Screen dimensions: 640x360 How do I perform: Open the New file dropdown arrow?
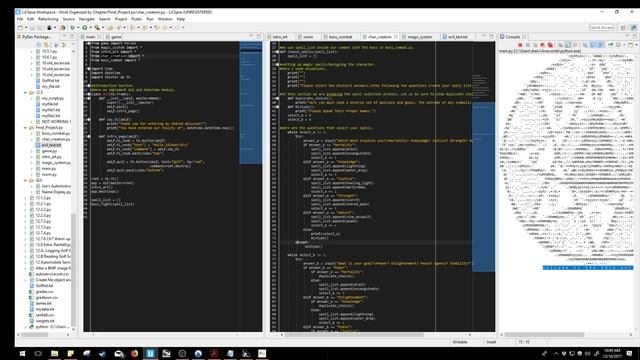tap(25, 28)
